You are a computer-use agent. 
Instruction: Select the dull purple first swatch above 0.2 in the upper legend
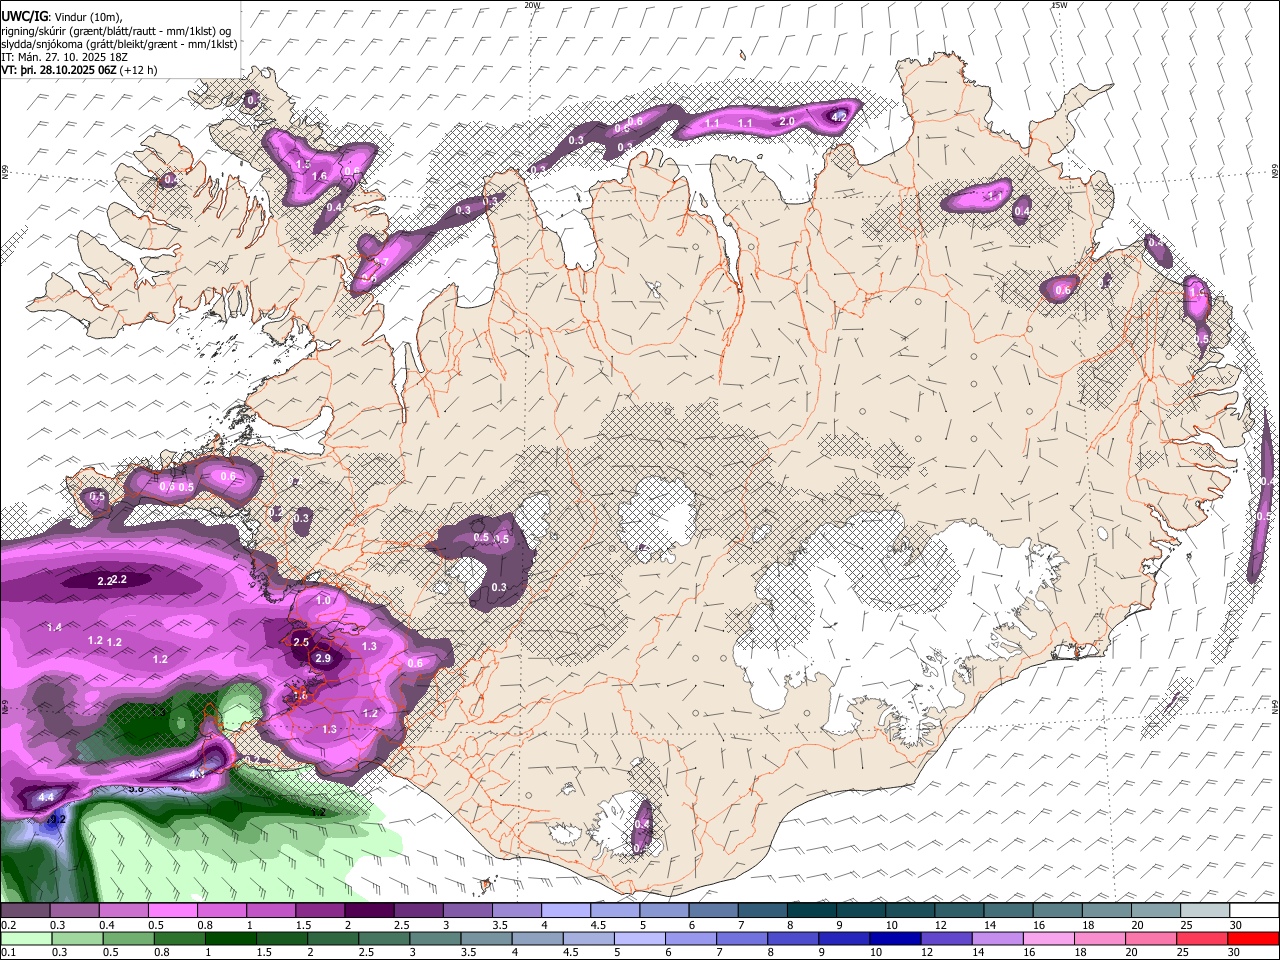click(25, 911)
